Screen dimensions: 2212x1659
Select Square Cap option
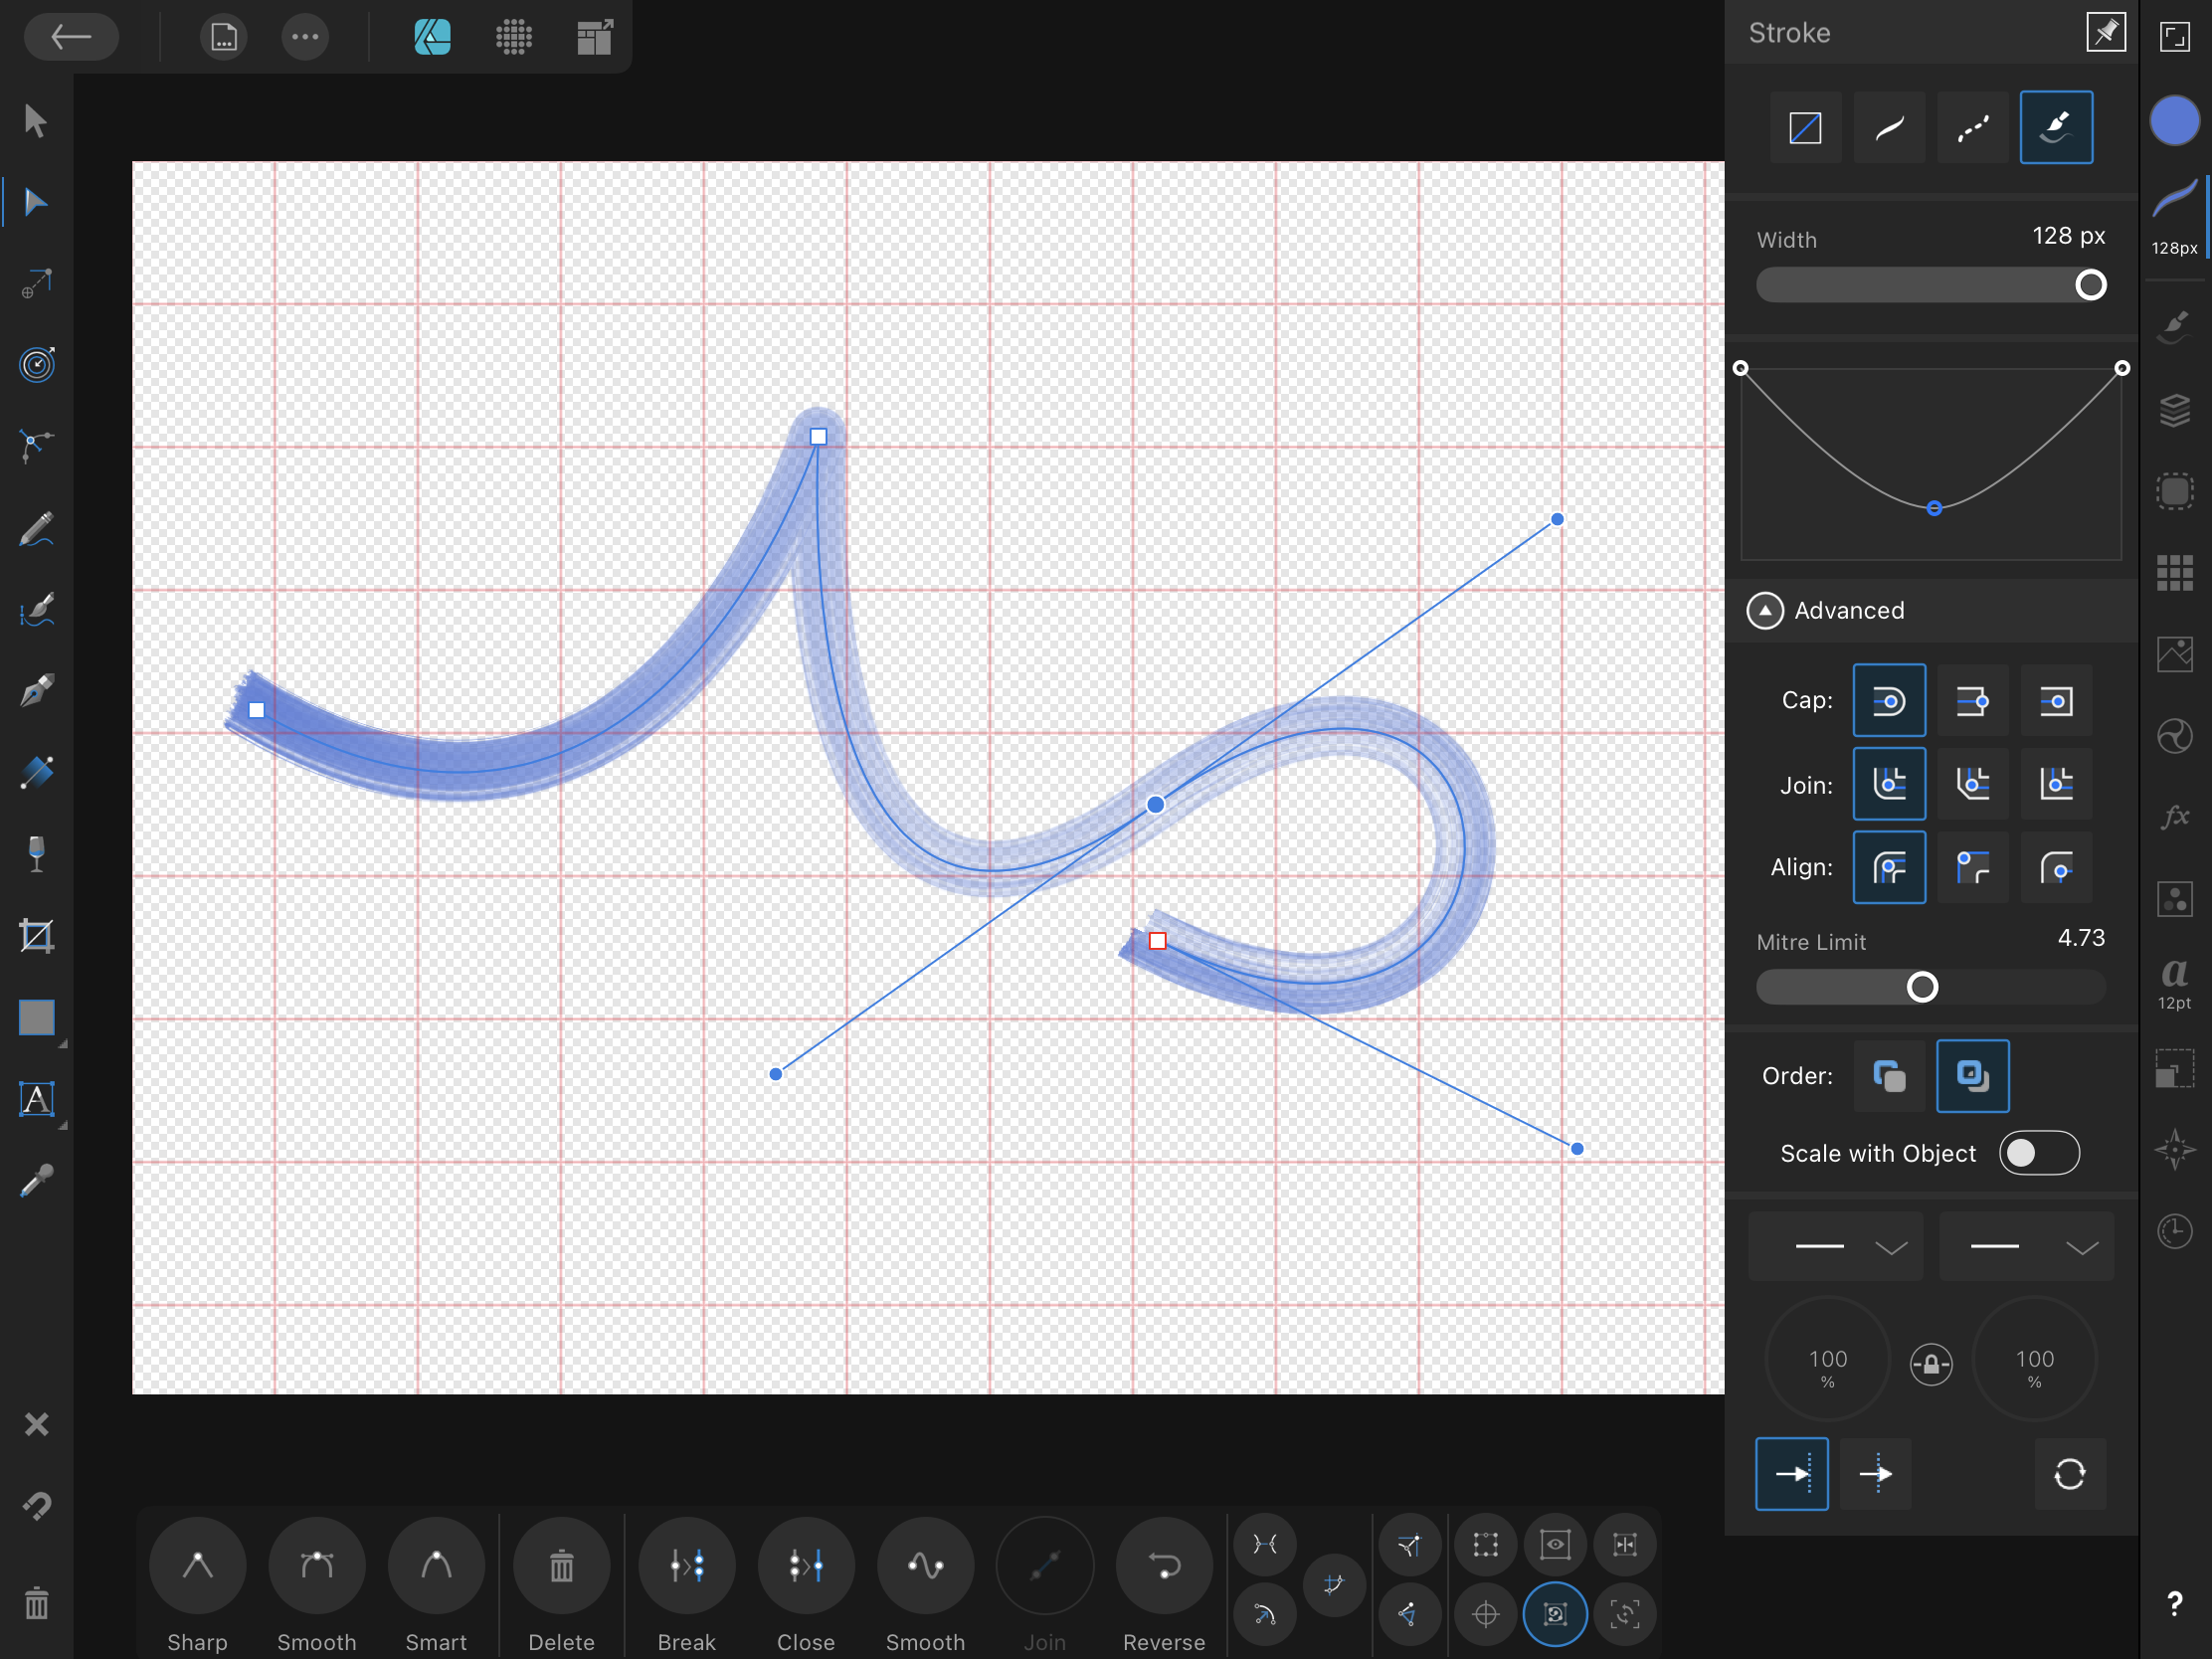(2056, 701)
